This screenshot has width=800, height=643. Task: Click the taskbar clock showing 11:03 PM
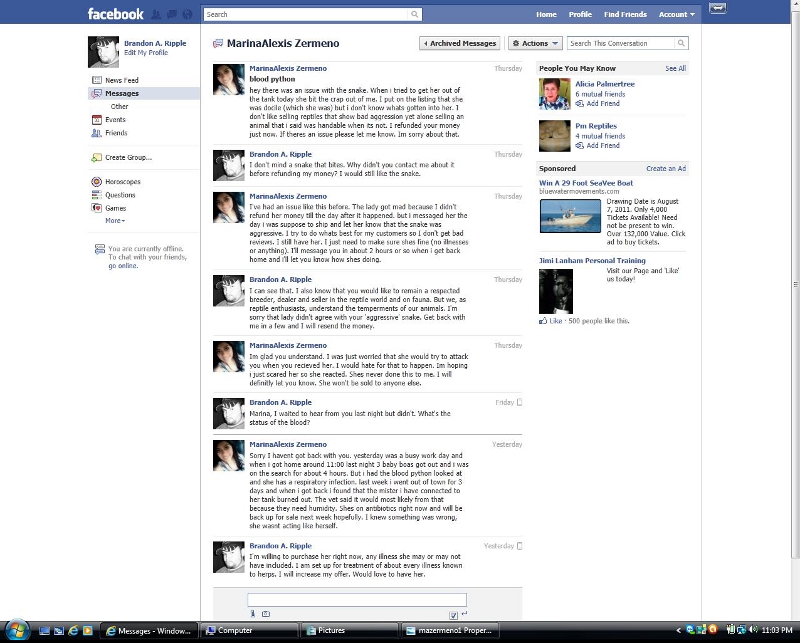[x=777, y=630]
